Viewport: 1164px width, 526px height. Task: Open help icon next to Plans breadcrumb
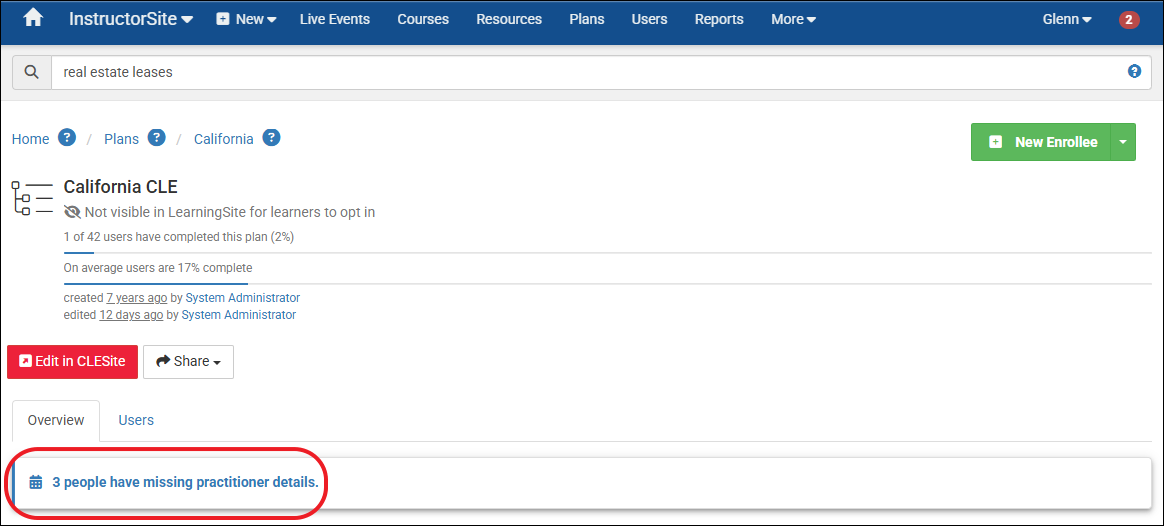pos(156,138)
